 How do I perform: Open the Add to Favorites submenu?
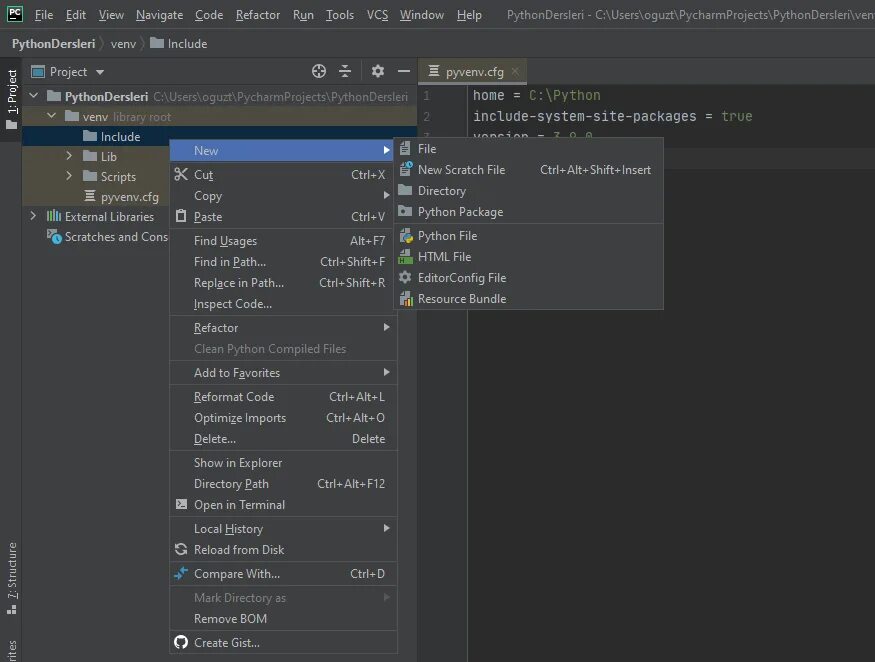pos(283,372)
